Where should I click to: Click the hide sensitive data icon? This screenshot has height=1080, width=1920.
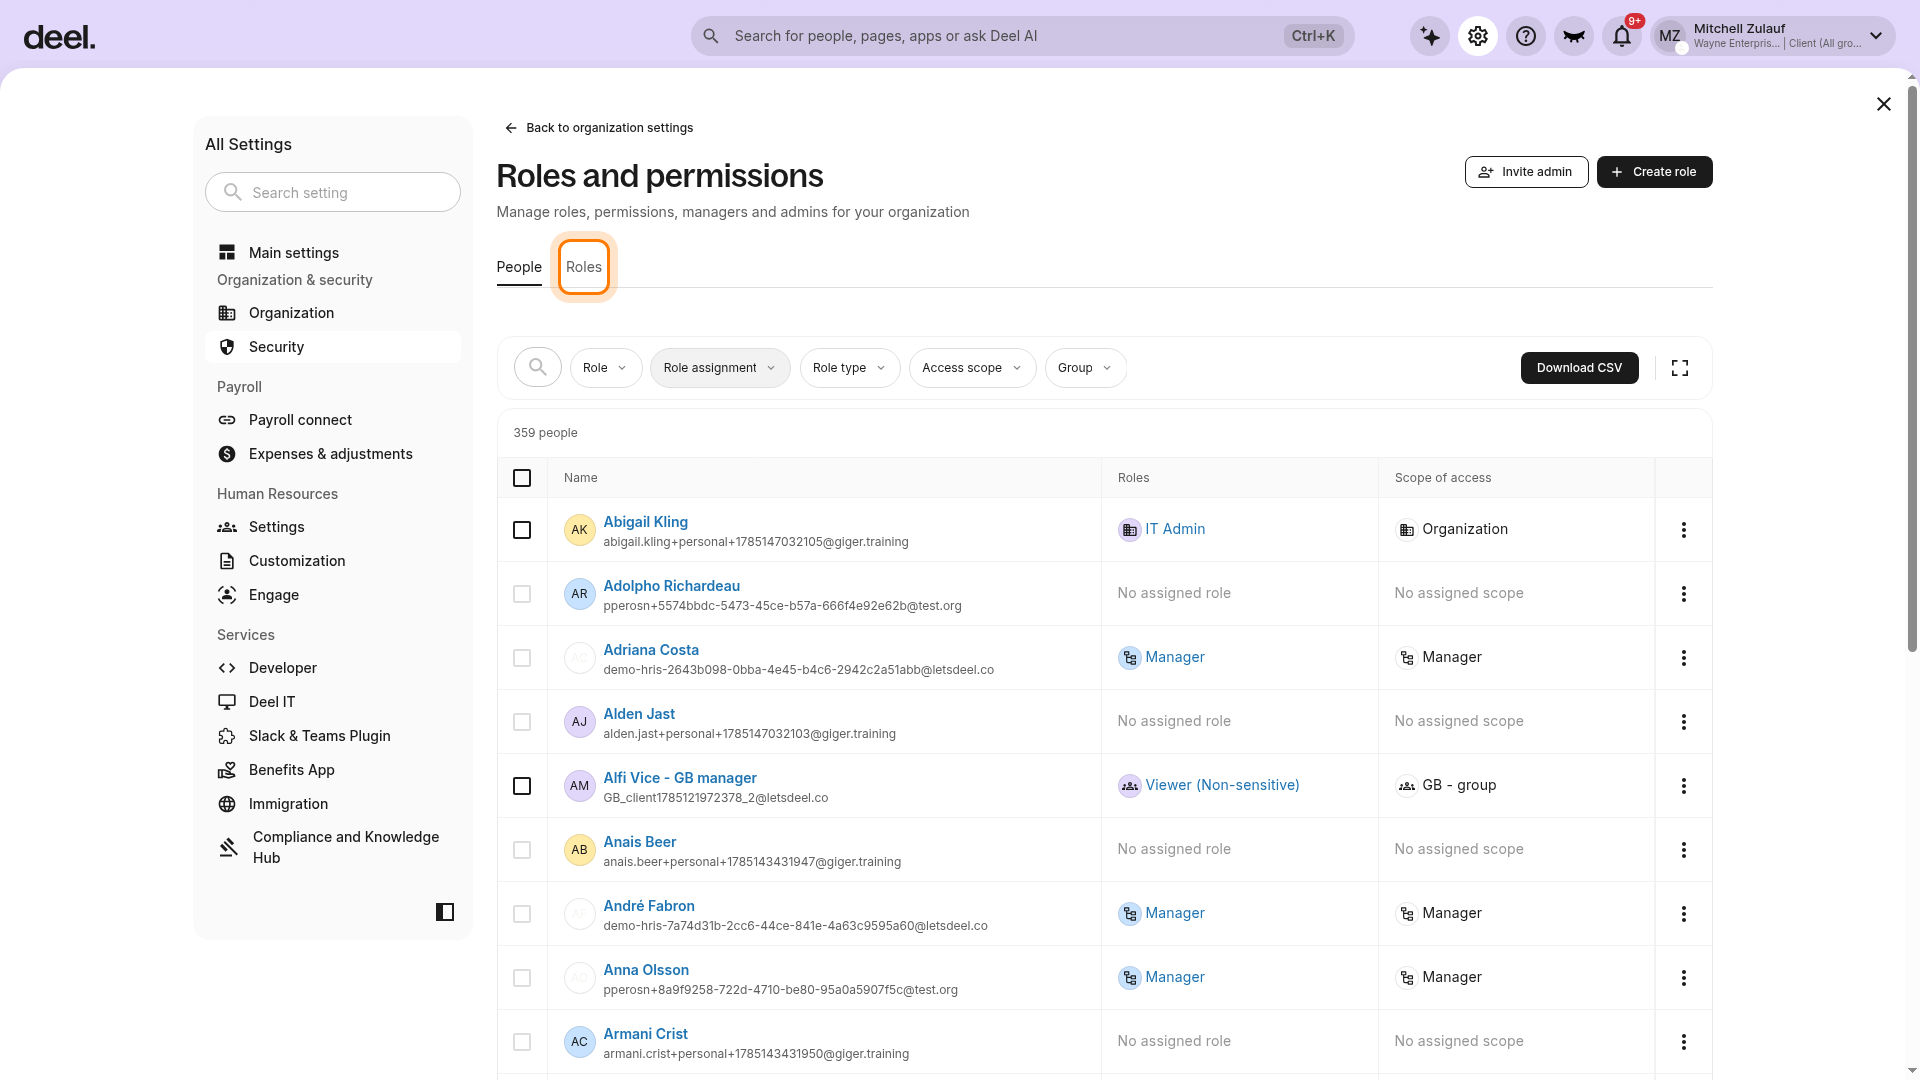tap(1574, 36)
